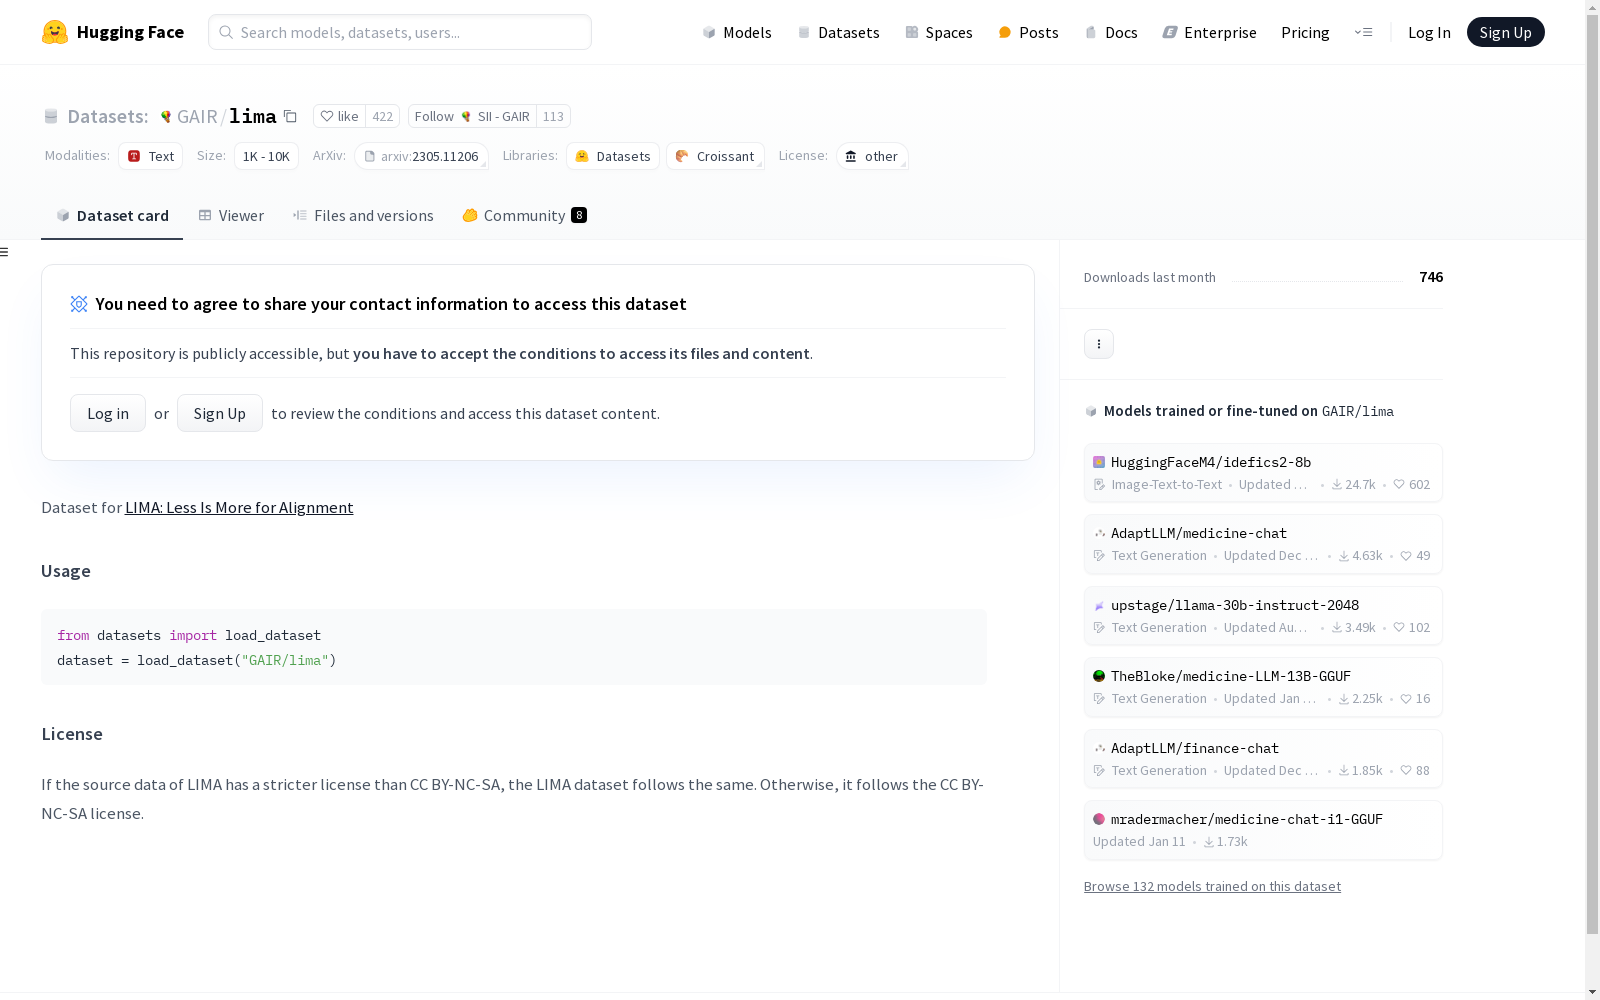
Task: Open the Croissant library tag
Action: pyautogui.click(x=715, y=156)
